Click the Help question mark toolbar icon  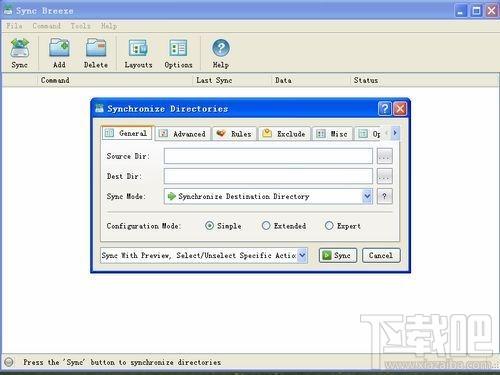click(x=221, y=48)
